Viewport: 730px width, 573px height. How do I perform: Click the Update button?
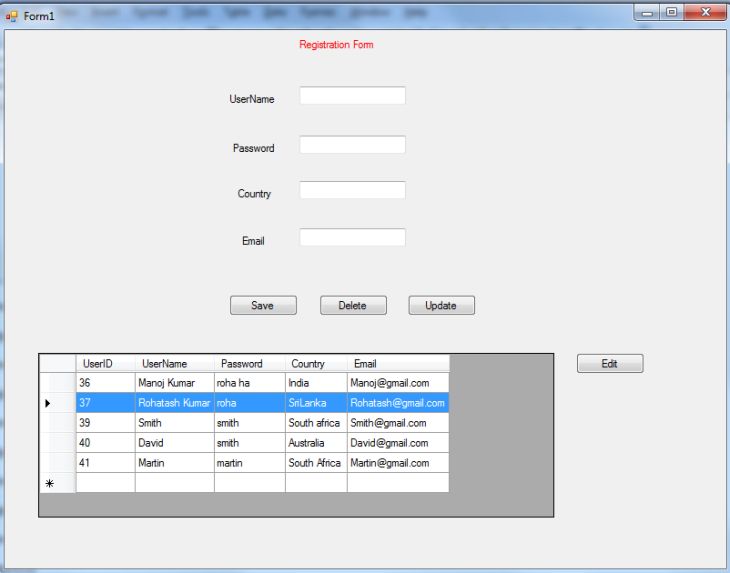point(441,305)
